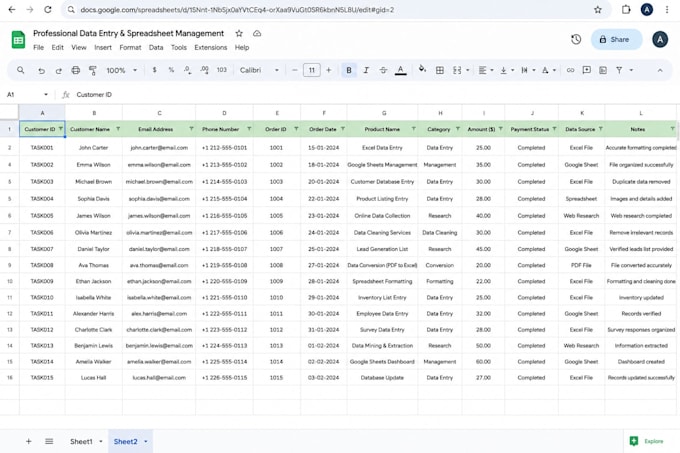Open the File menu
The width and height of the screenshot is (680, 453).
39,47
